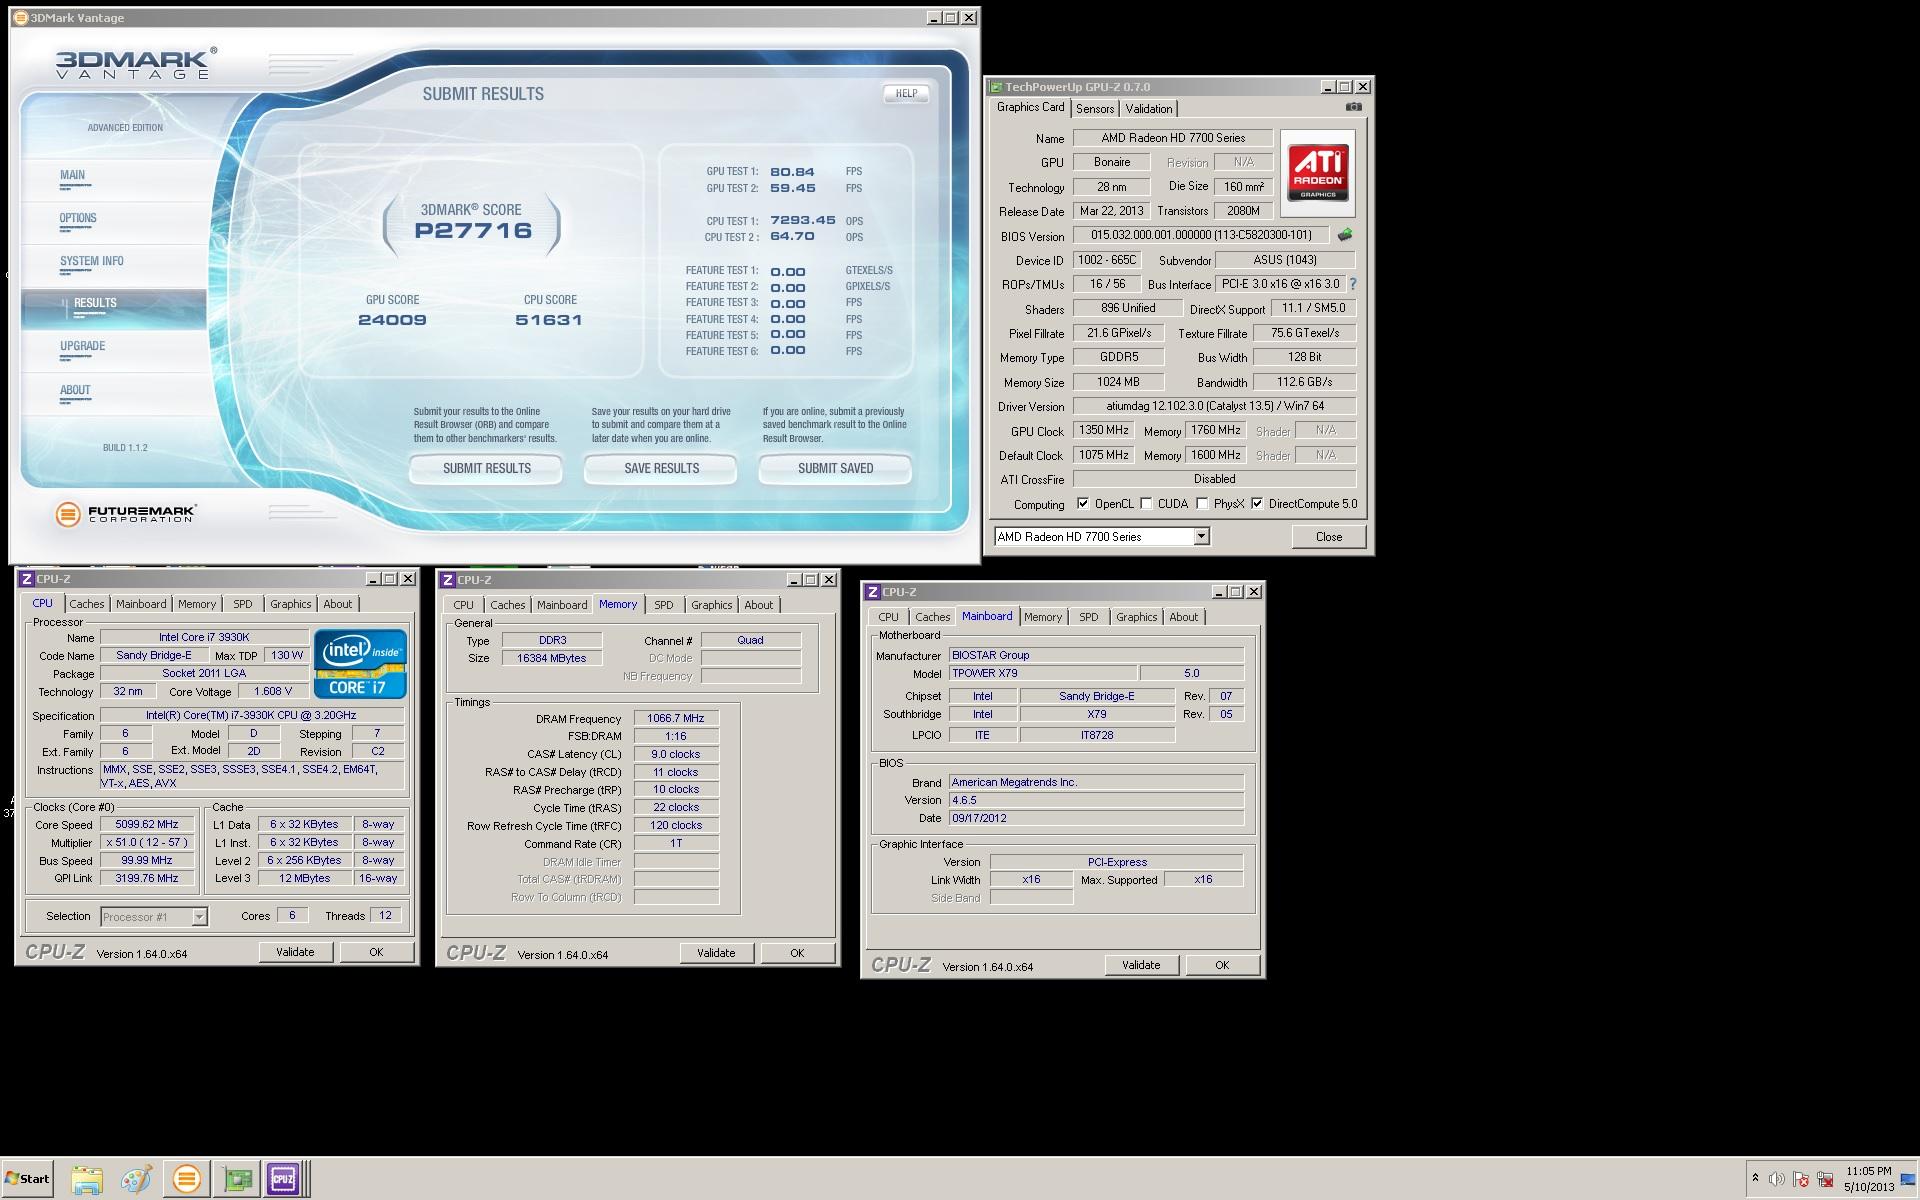The width and height of the screenshot is (1920, 1200).
Task: Toggle the CUDA checkbox
Action: pos(1146,504)
